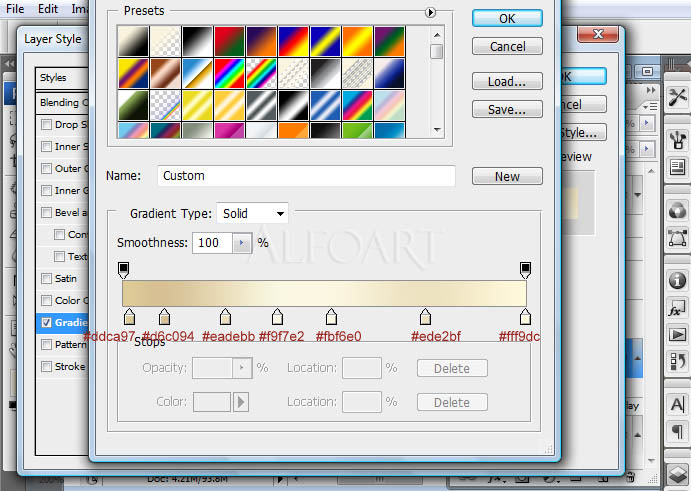Choose the Black, White gradient preset
Screen dimensions: 691x491
(x=197, y=41)
